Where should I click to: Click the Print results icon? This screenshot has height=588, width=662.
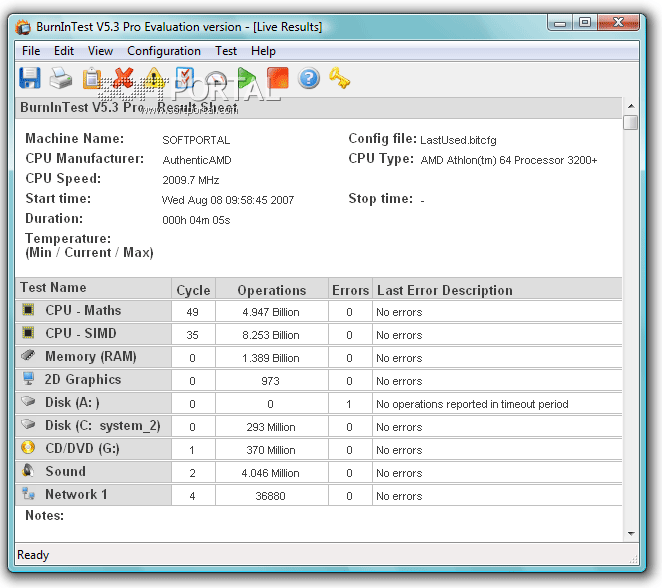(61, 78)
